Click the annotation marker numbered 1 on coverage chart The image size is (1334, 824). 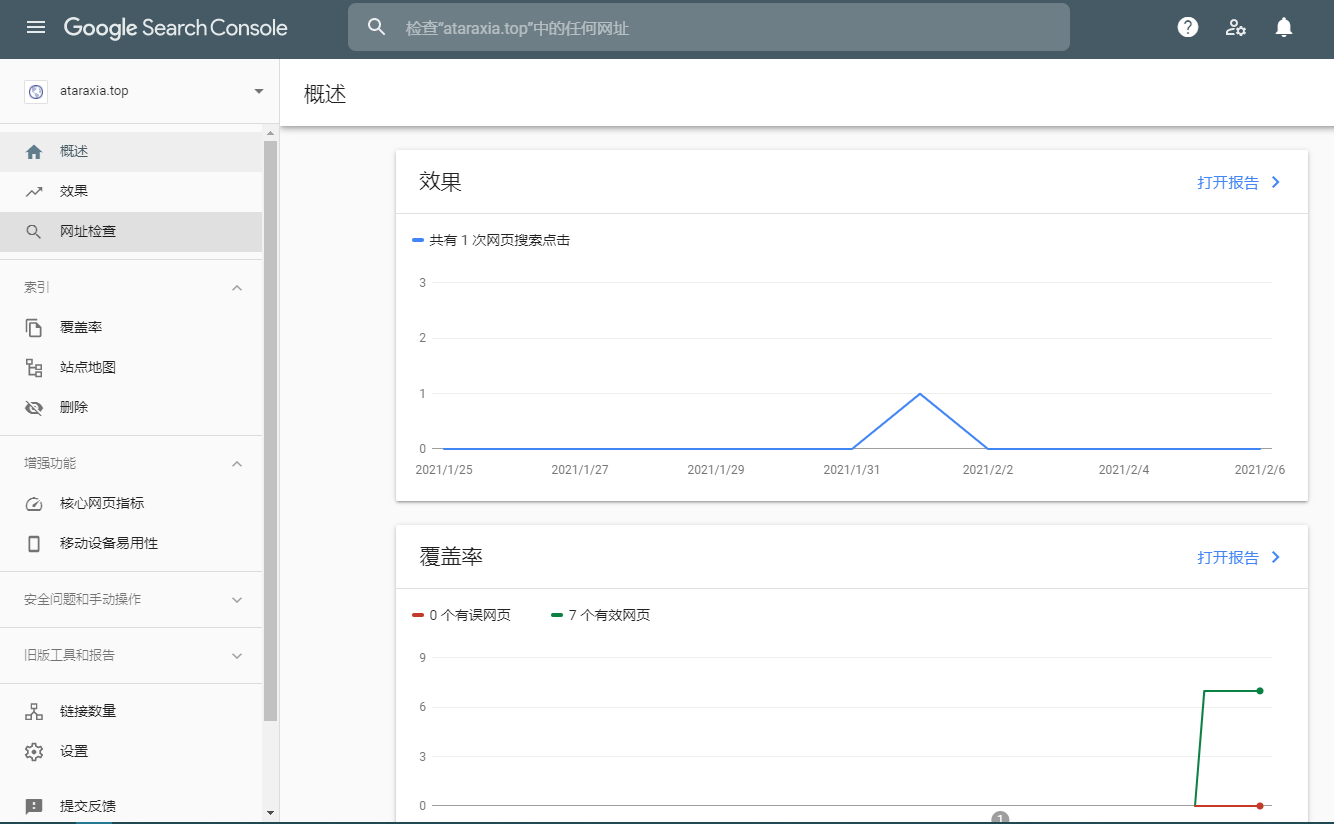[998, 817]
